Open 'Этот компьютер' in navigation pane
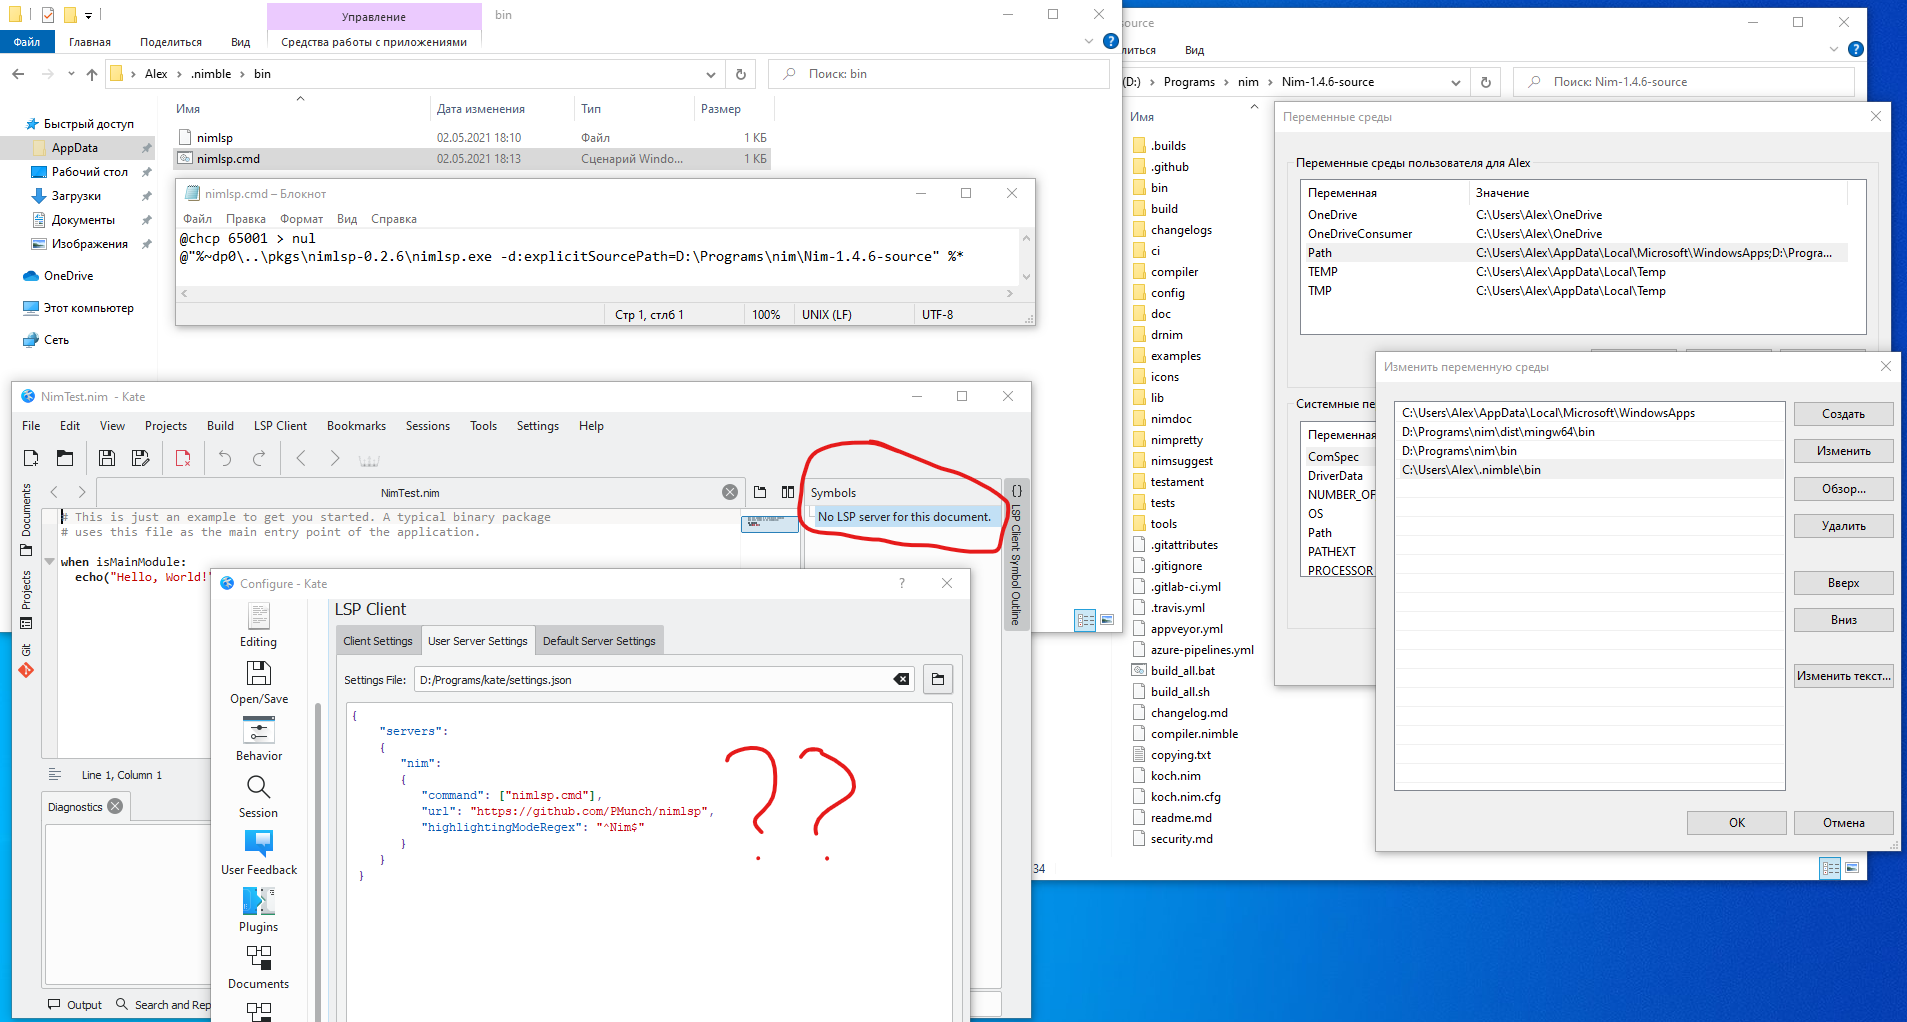The width and height of the screenshot is (1907, 1022). (88, 308)
